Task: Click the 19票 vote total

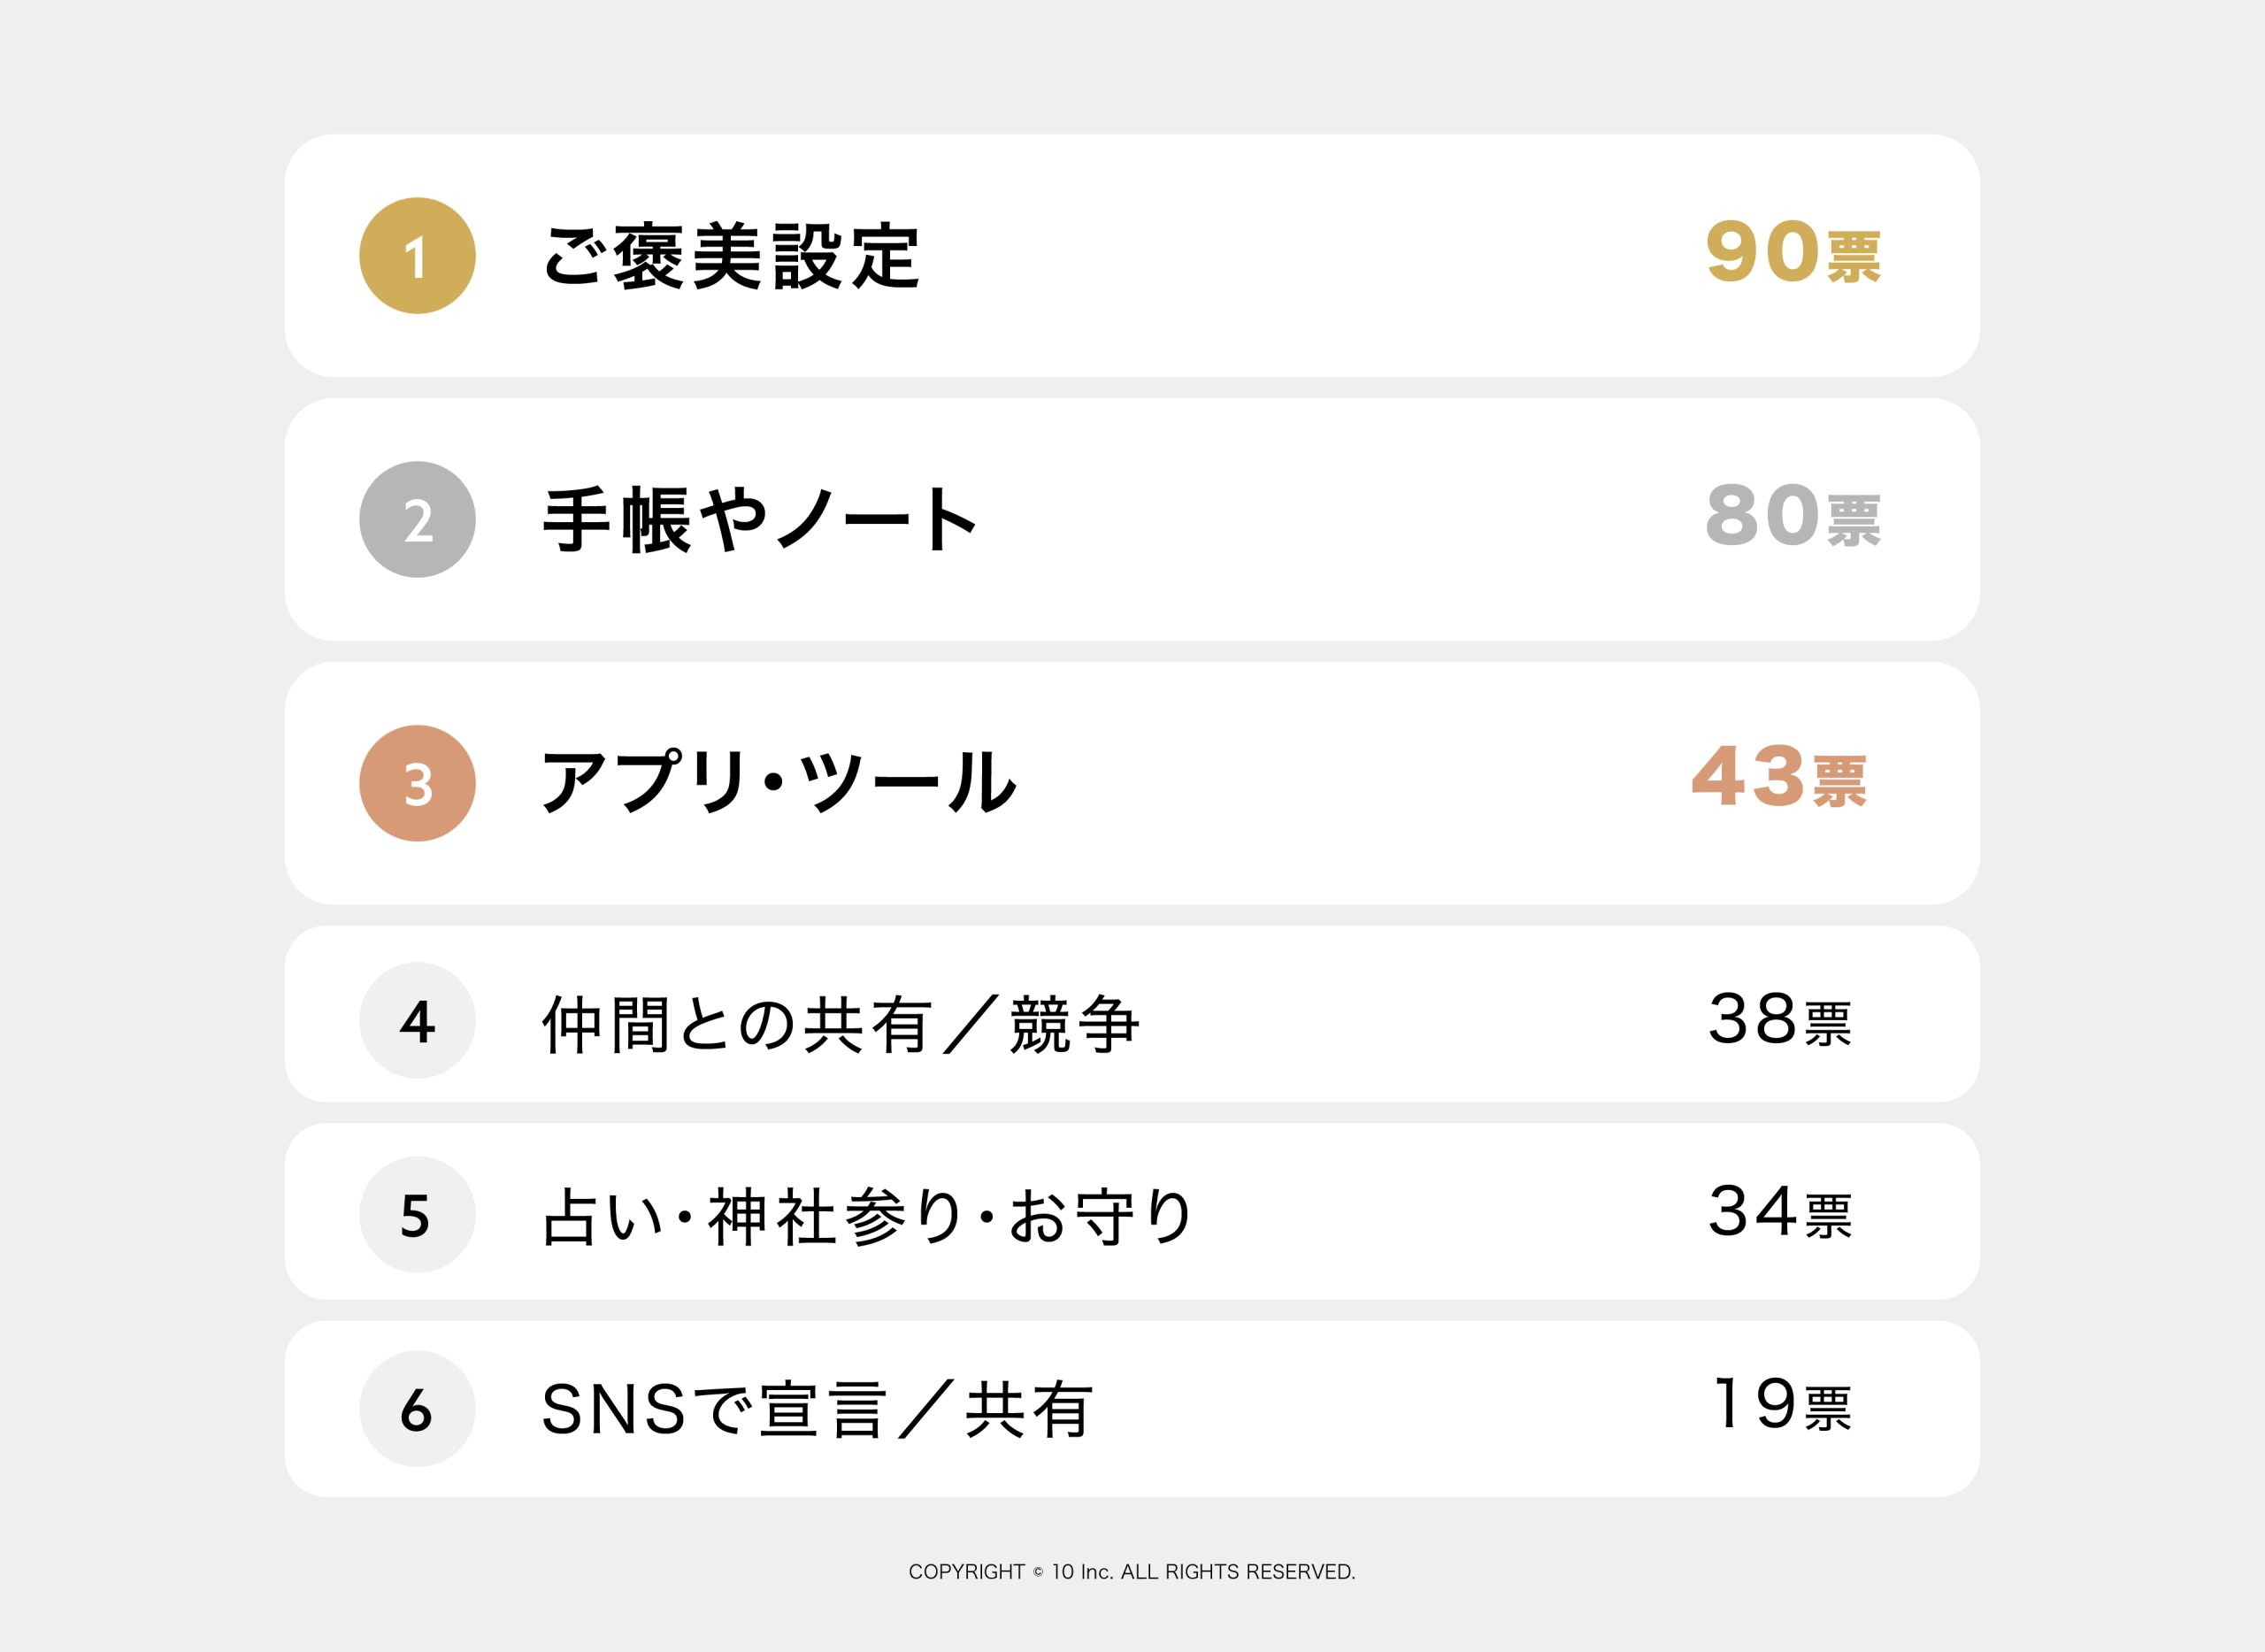Action: pyautogui.click(x=1782, y=1406)
